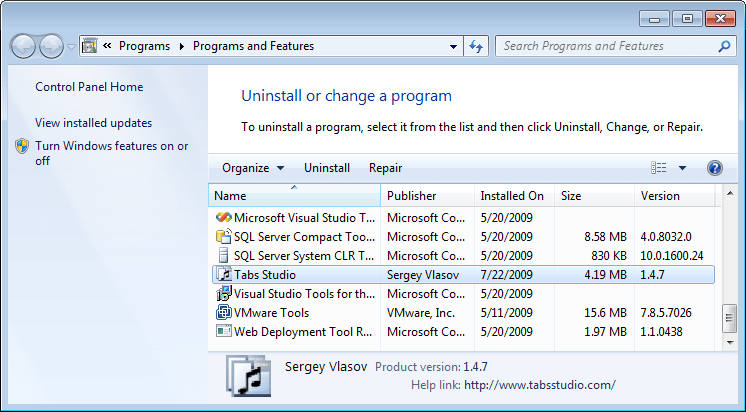Close the Programs and Features window
Screen dimensions: 746x412
click(x=720, y=19)
